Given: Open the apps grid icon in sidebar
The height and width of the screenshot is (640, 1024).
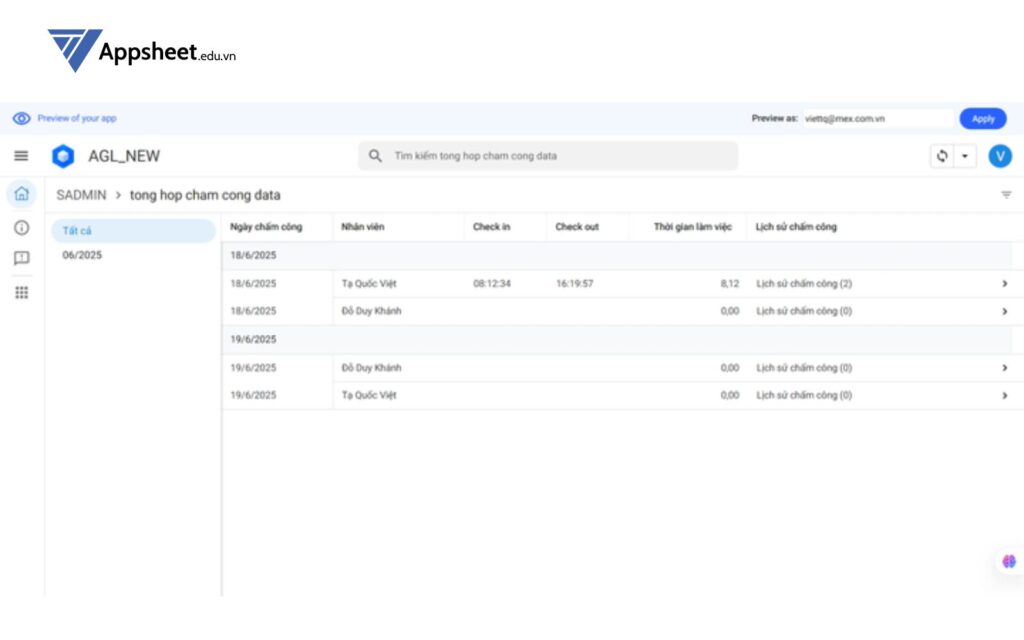Looking at the screenshot, I should click(21, 292).
